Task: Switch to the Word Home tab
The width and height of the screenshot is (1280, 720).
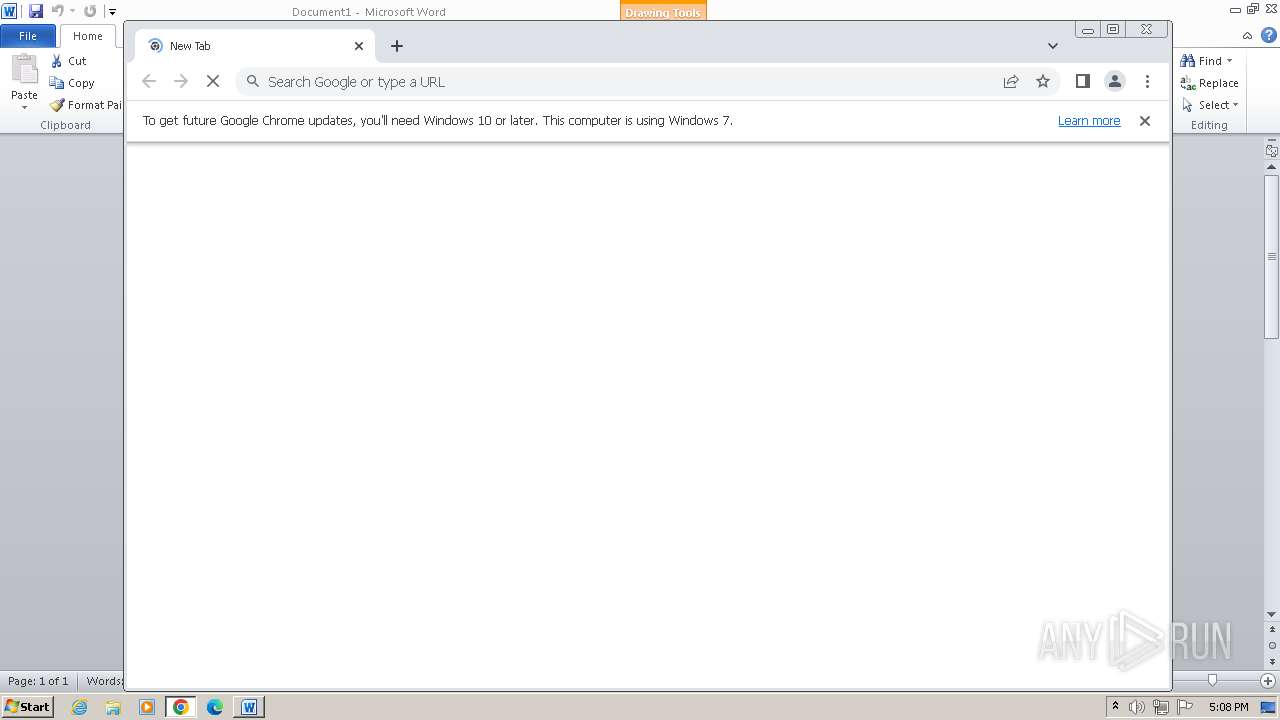Action: (88, 36)
